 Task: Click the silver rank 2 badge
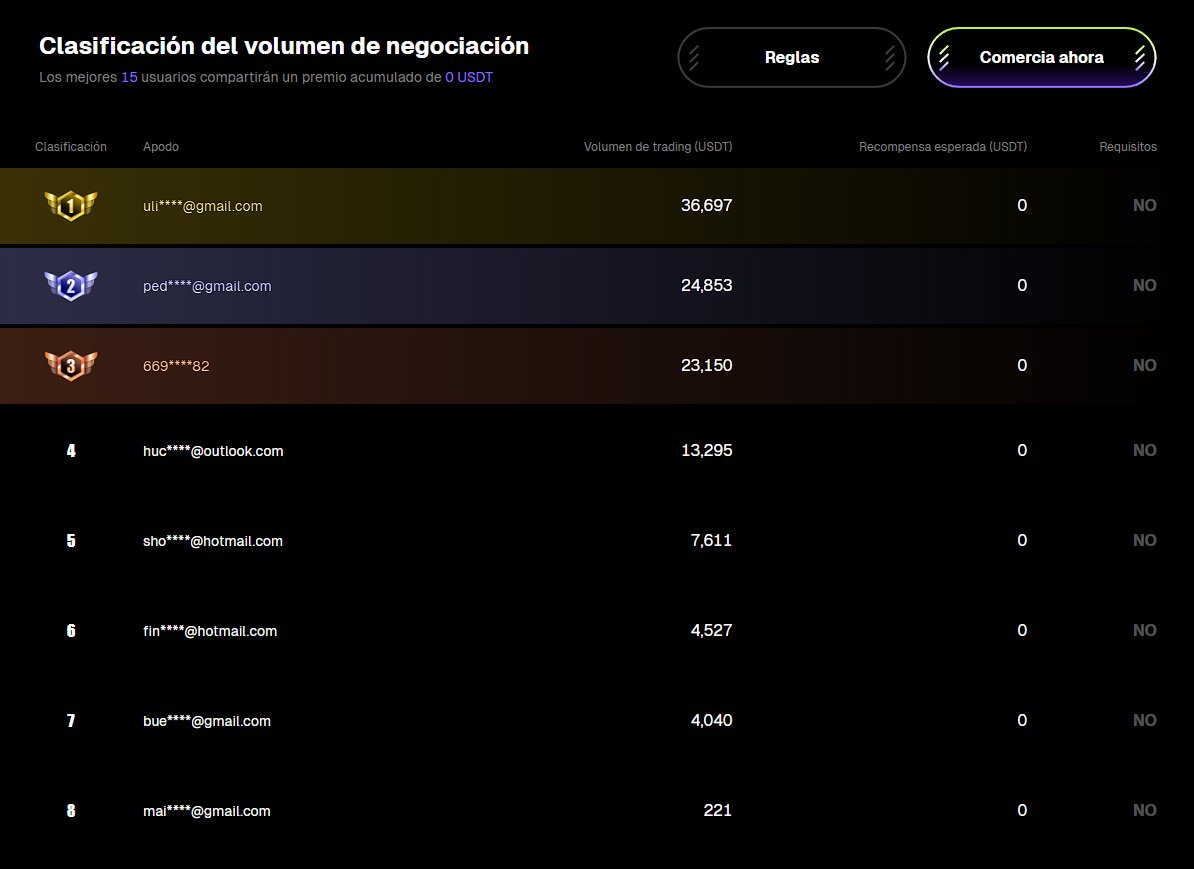pos(71,286)
